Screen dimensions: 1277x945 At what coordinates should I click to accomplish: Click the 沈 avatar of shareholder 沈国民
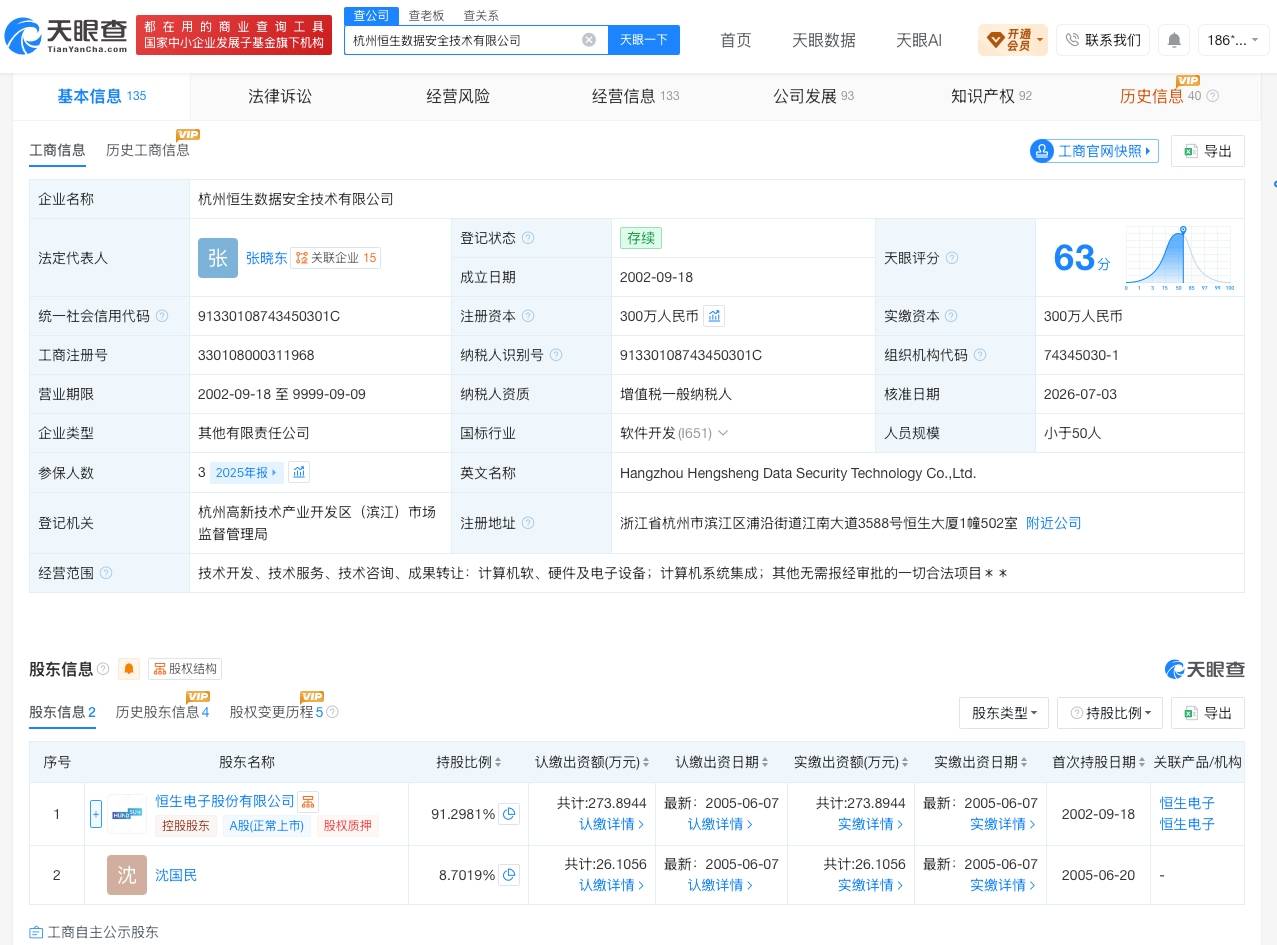[x=127, y=875]
